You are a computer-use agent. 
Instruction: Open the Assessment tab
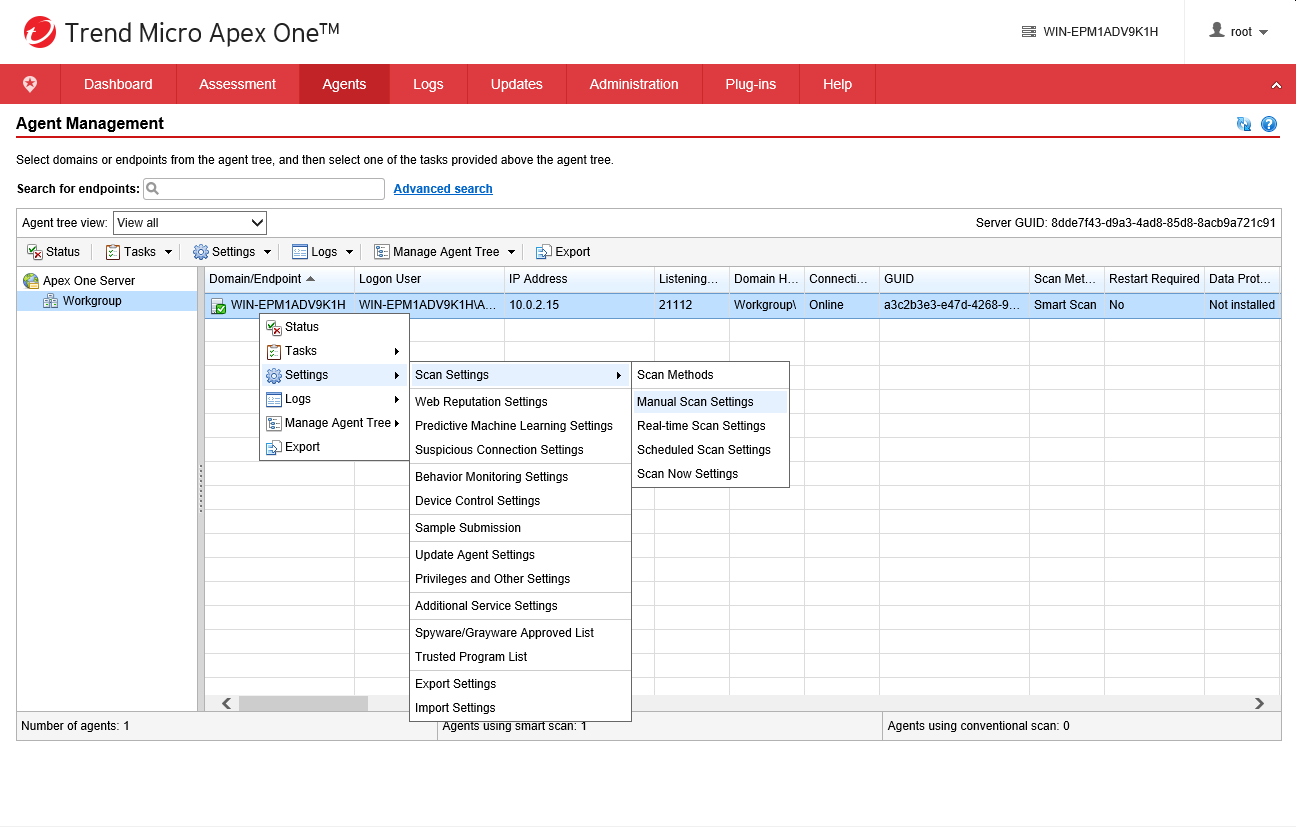click(x=238, y=84)
